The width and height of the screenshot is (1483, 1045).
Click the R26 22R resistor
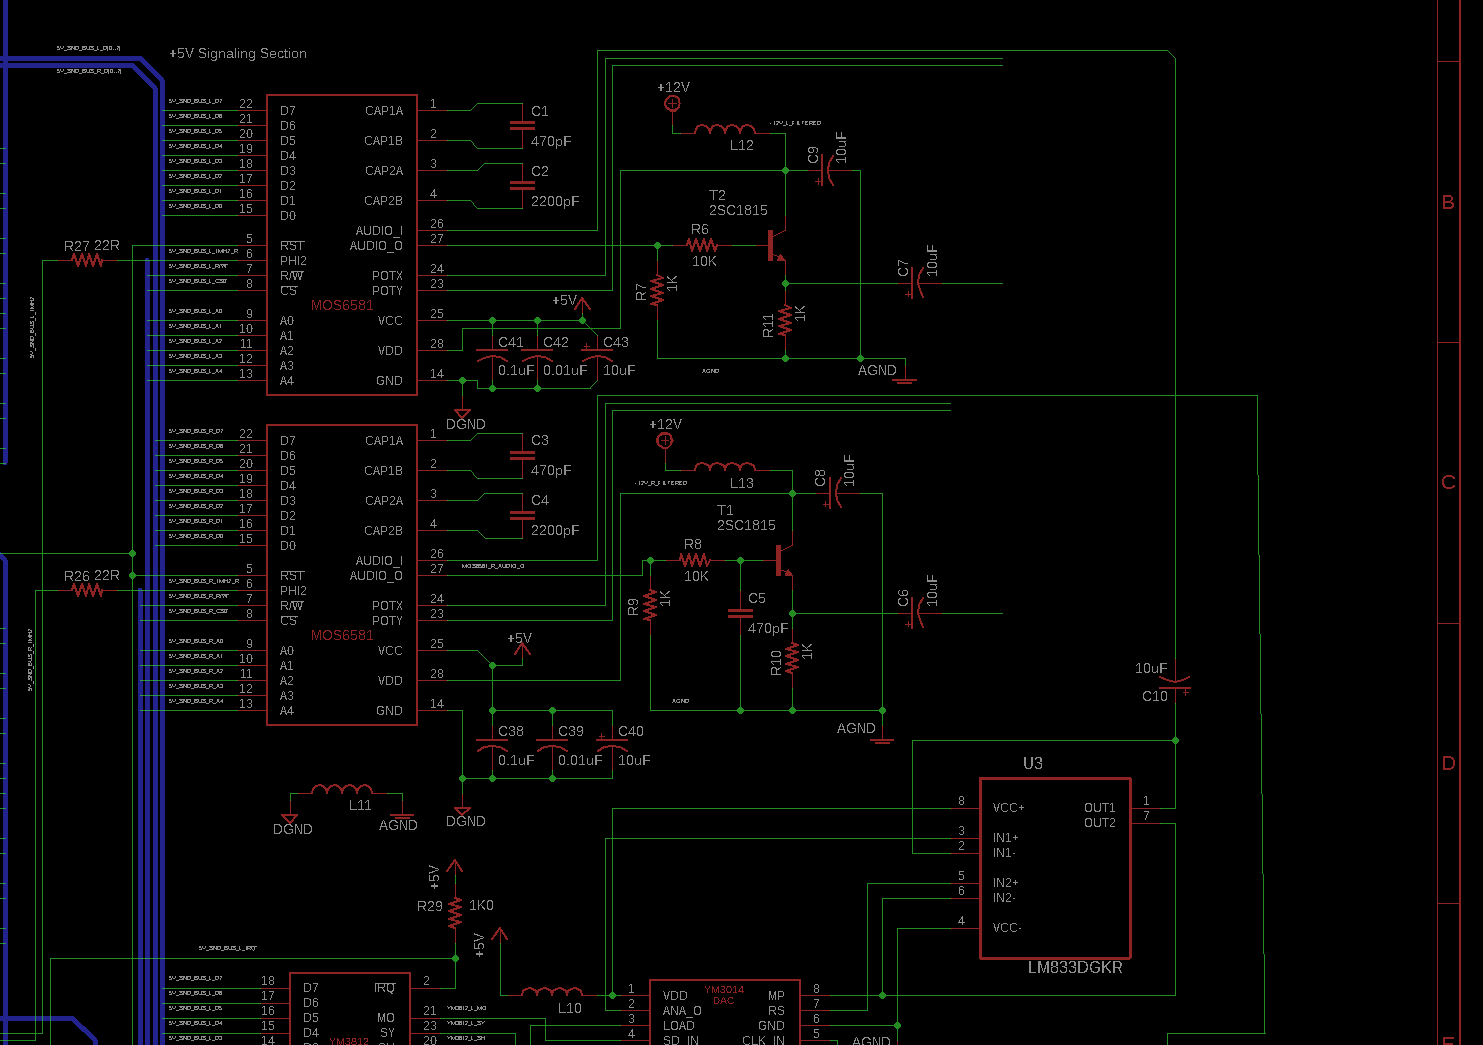point(87,590)
